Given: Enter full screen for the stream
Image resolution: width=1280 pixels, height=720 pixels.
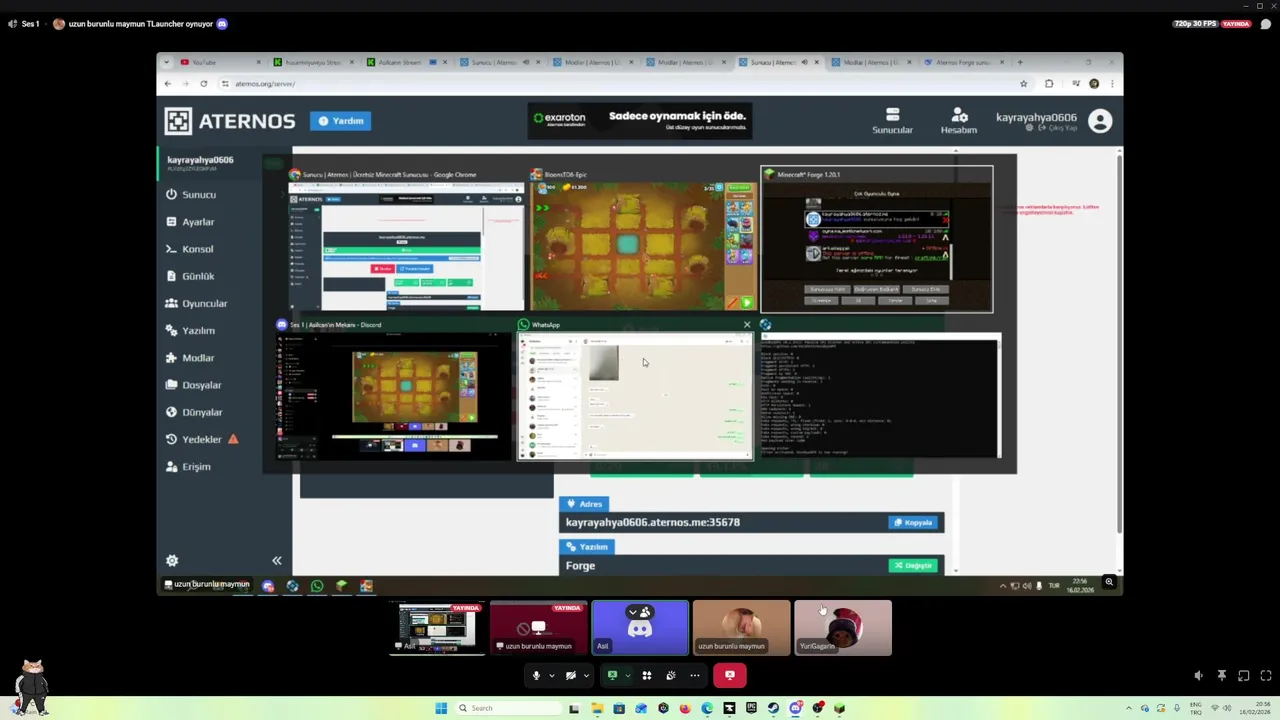Looking at the screenshot, I should (x=1265, y=676).
